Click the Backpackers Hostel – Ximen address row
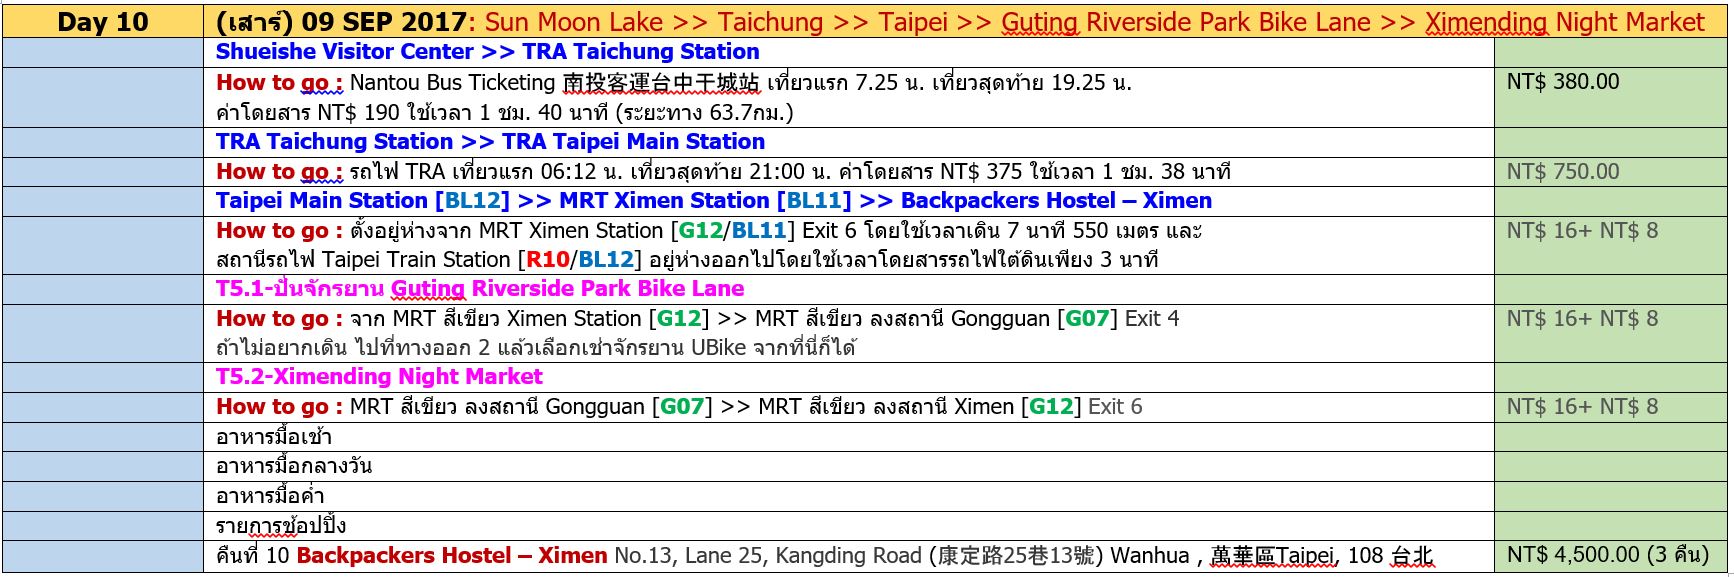Image resolution: width=1734 pixels, height=577 pixels. 849,556
